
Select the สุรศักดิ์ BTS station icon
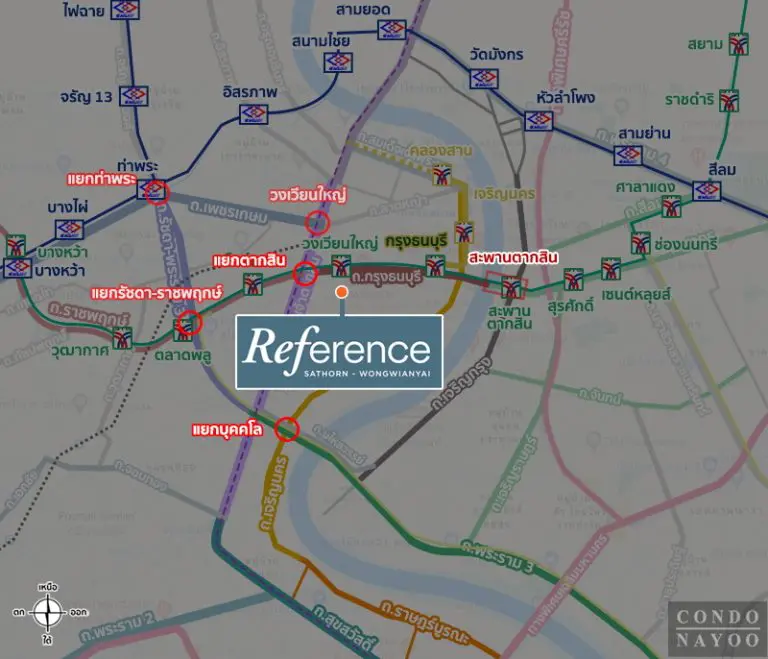573,279
